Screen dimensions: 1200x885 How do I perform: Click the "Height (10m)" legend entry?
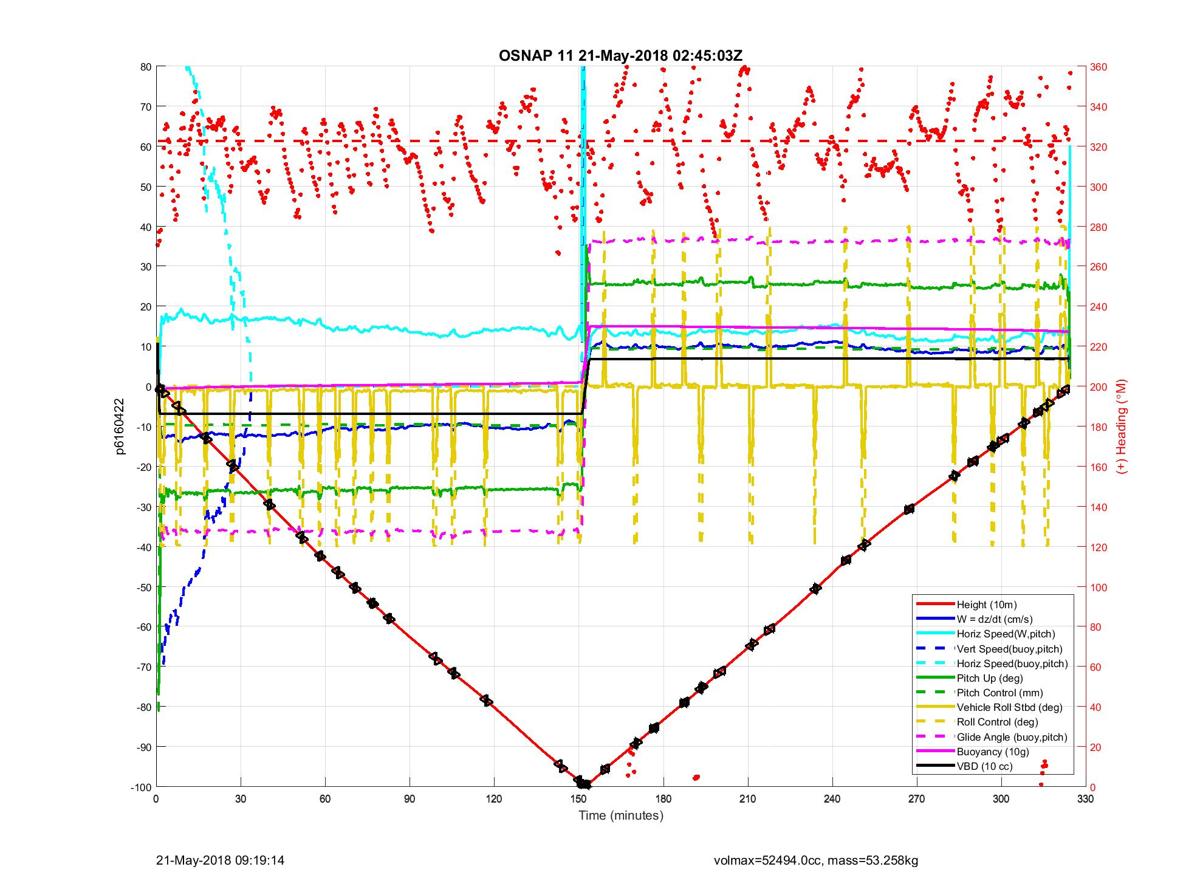(985, 604)
